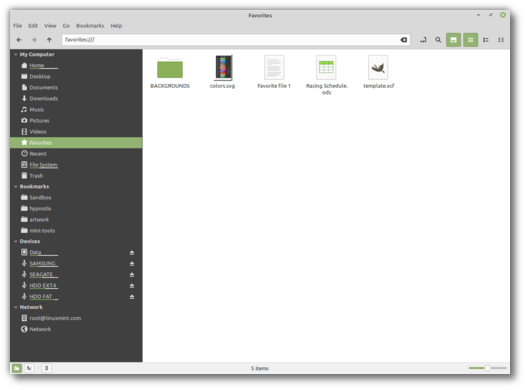Viewport: 526px width, 390px height.
Task: Adjust the zoom slider in status bar
Action: coord(487,368)
